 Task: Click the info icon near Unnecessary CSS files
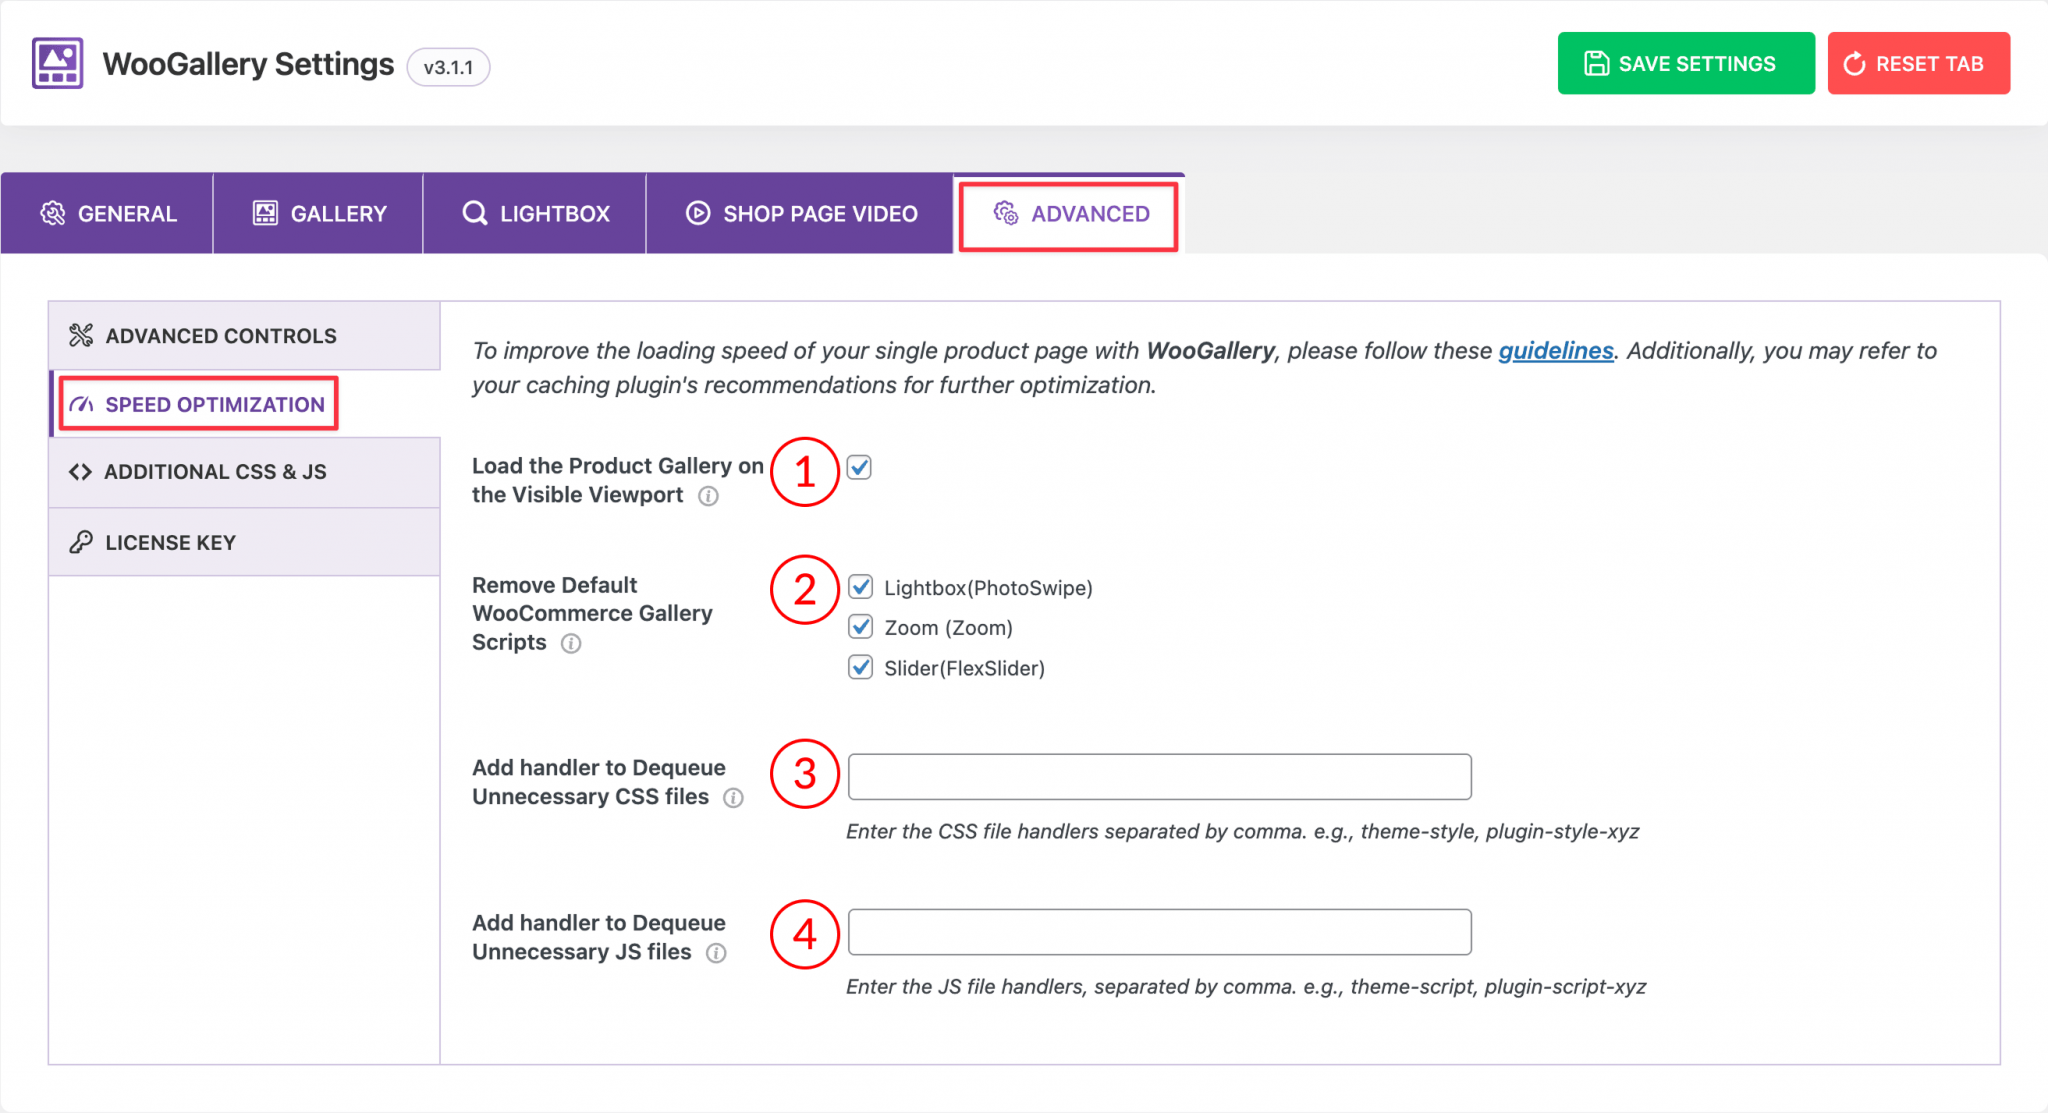(735, 798)
